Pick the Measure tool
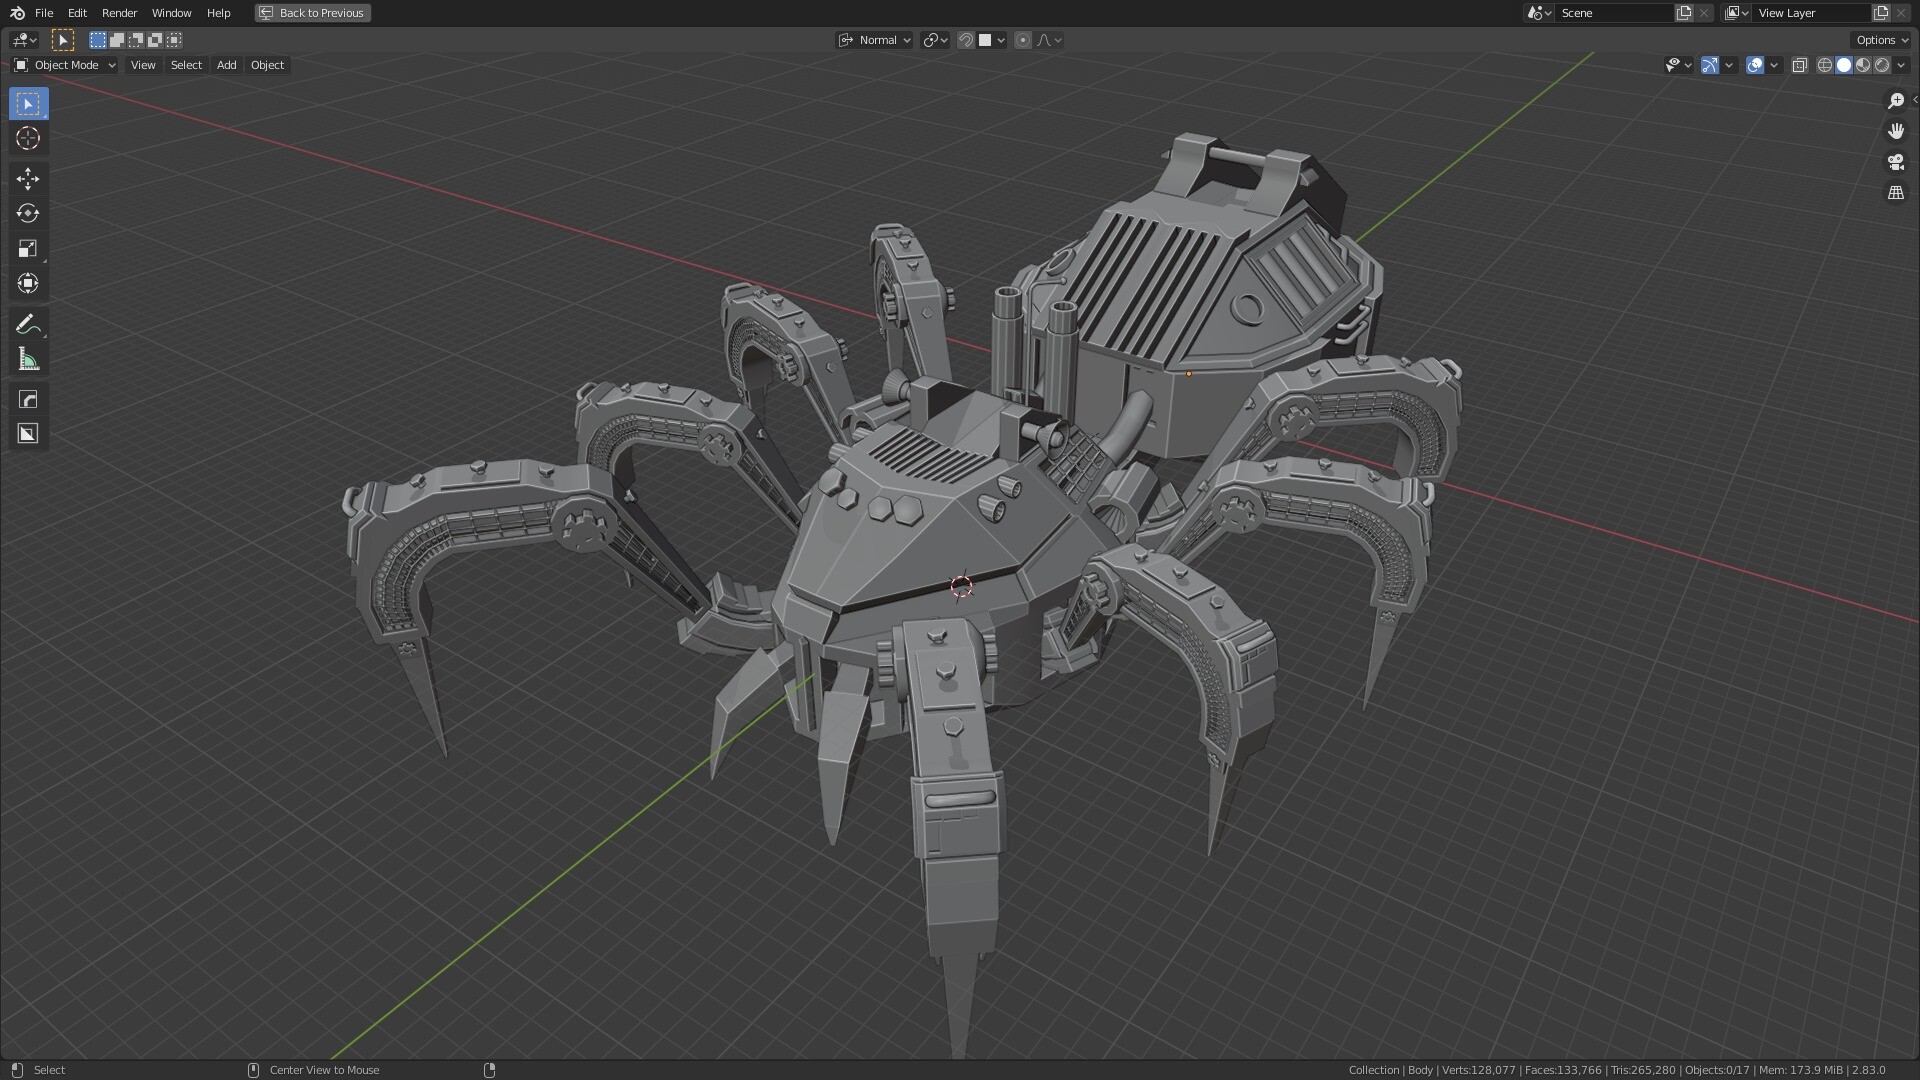The image size is (1920, 1080). [x=27, y=358]
